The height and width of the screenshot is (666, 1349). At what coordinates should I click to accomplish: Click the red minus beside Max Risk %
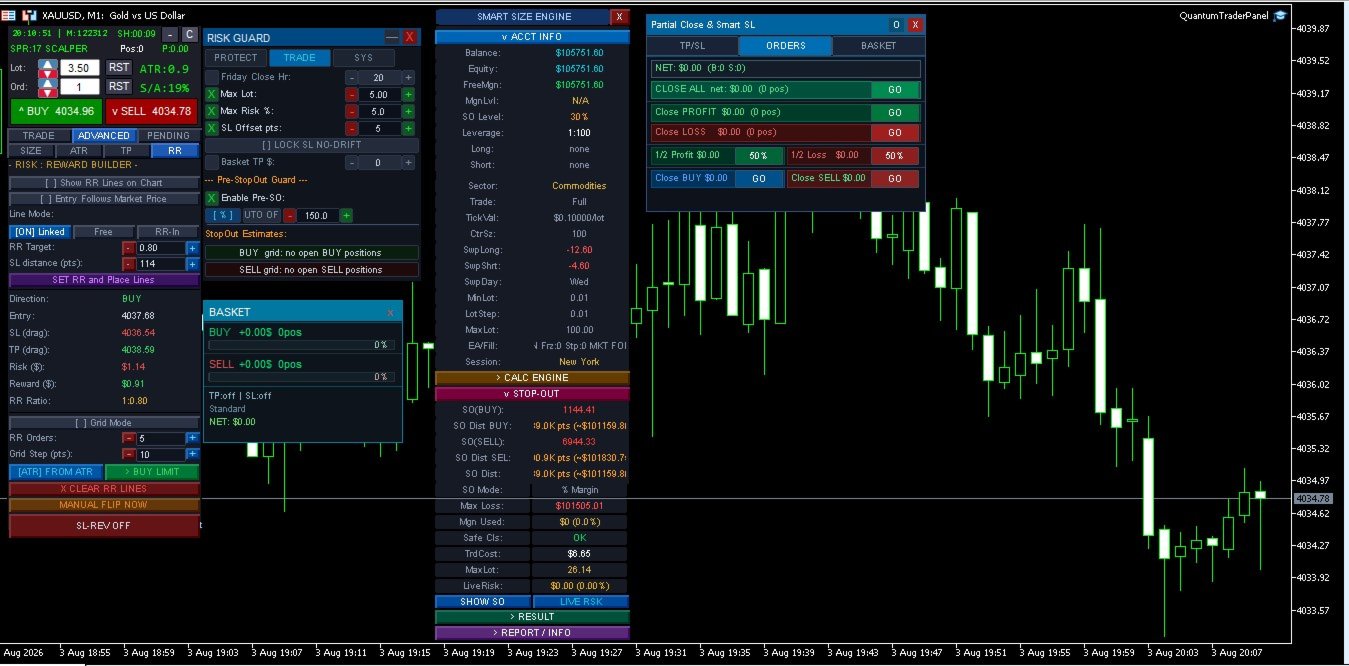pyautogui.click(x=352, y=111)
